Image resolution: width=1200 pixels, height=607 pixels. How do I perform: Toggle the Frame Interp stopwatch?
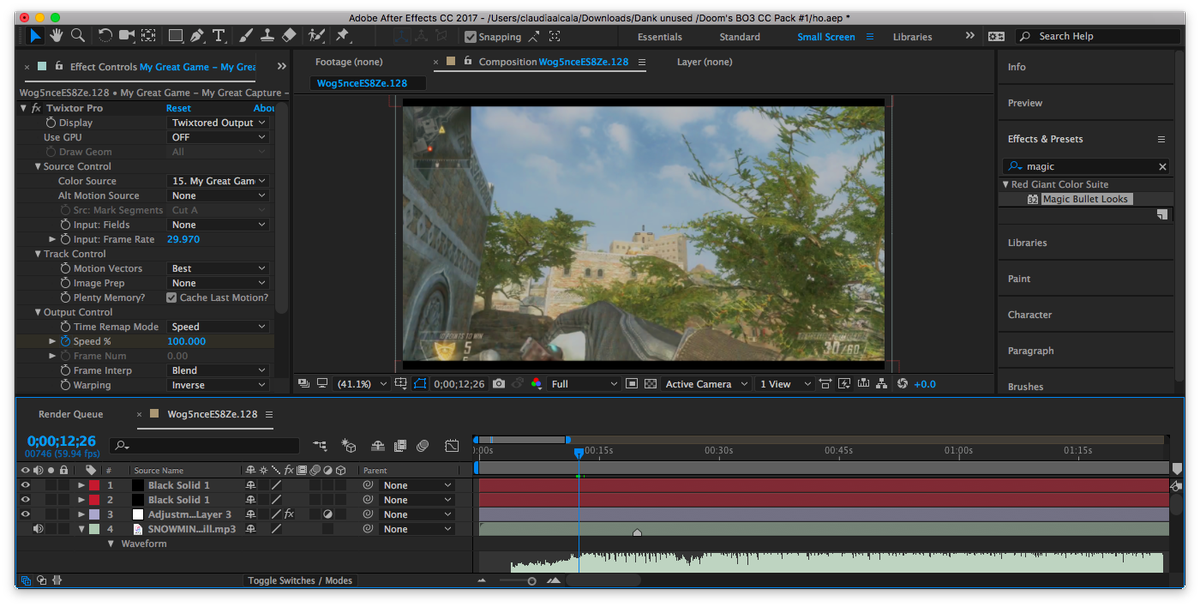pyautogui.click(x=65, y=371)
